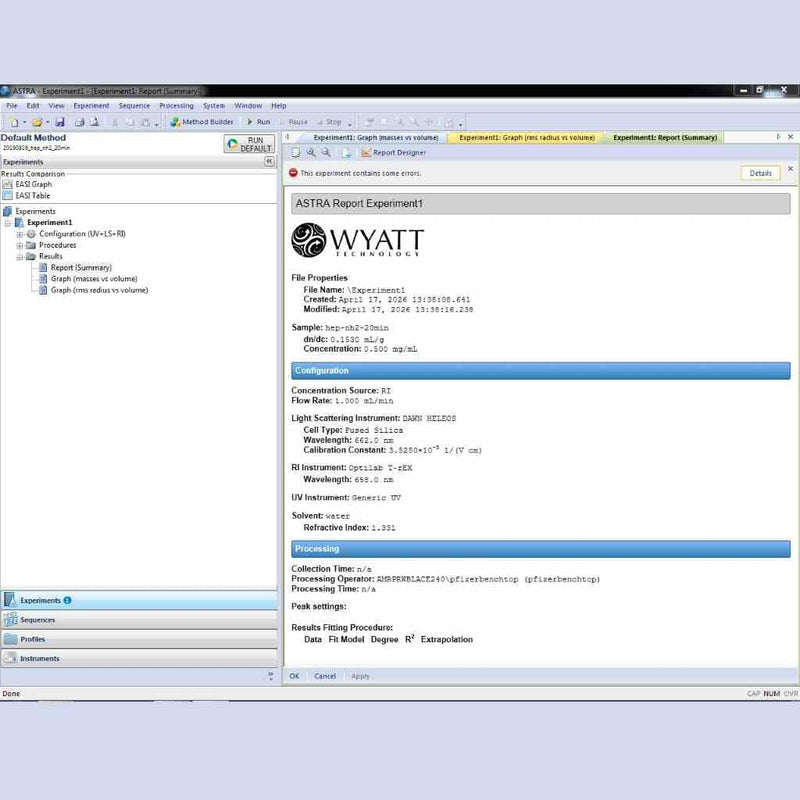Image resolution: width=800 pixels, height=800 pixels.
Task: Click the Cut scissors icon
Action: 115,122
